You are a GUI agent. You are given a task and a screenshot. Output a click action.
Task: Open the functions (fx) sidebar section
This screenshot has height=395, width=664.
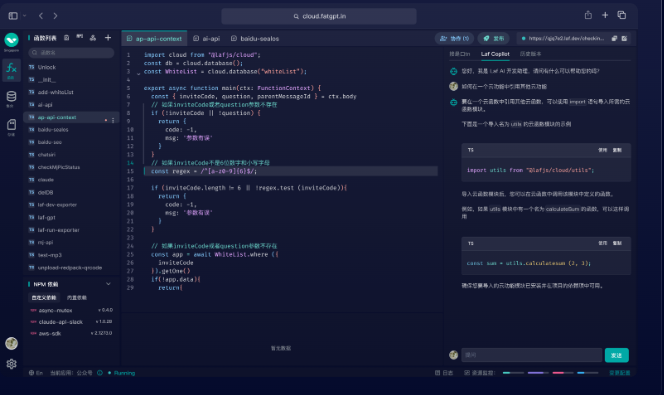pos(11,70)
